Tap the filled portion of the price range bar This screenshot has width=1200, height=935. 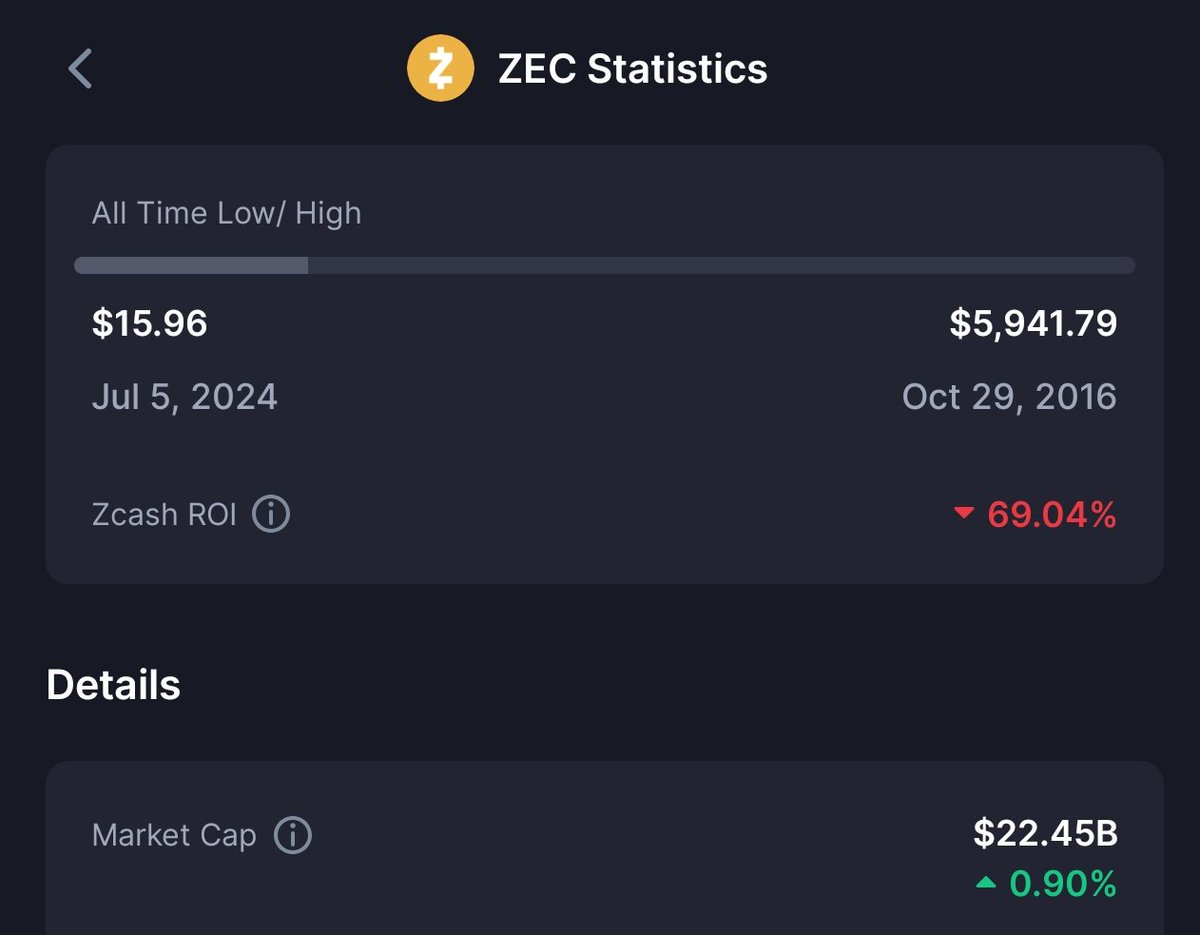click(x=191, y=265)
